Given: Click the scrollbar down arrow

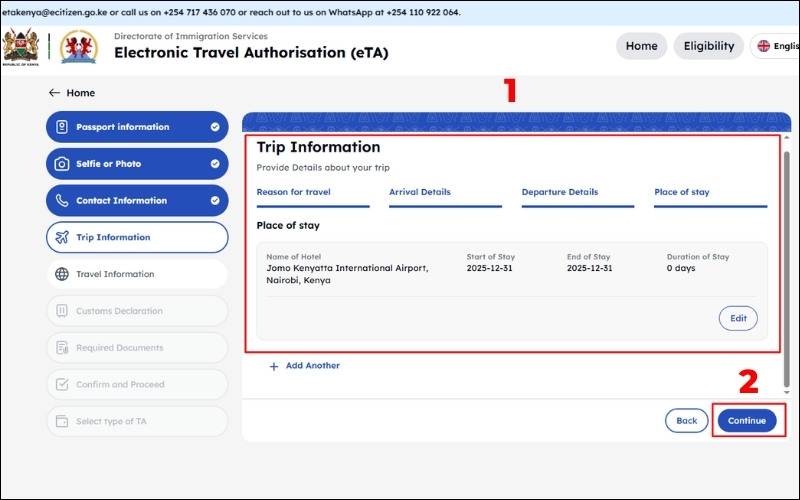Looking at the screenshot, I should [x=786, y=392].
